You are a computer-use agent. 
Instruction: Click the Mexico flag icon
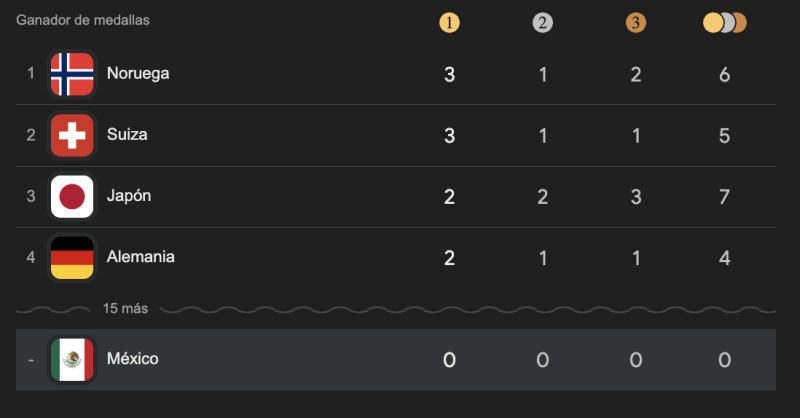[x=72, y=359]
